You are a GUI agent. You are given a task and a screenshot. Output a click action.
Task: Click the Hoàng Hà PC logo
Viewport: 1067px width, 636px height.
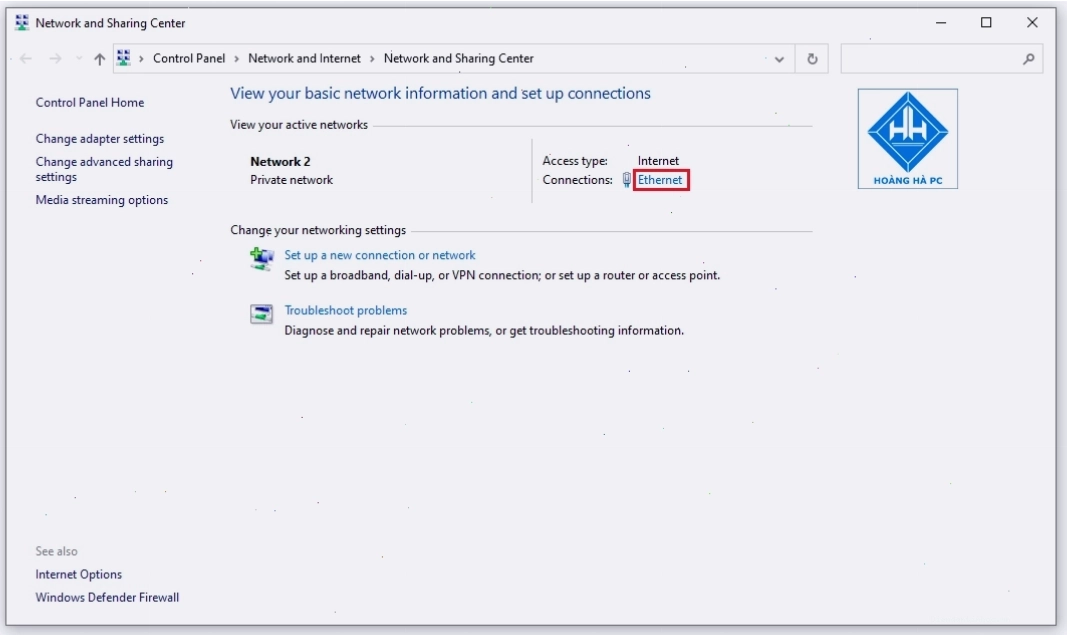pos(908,139)
